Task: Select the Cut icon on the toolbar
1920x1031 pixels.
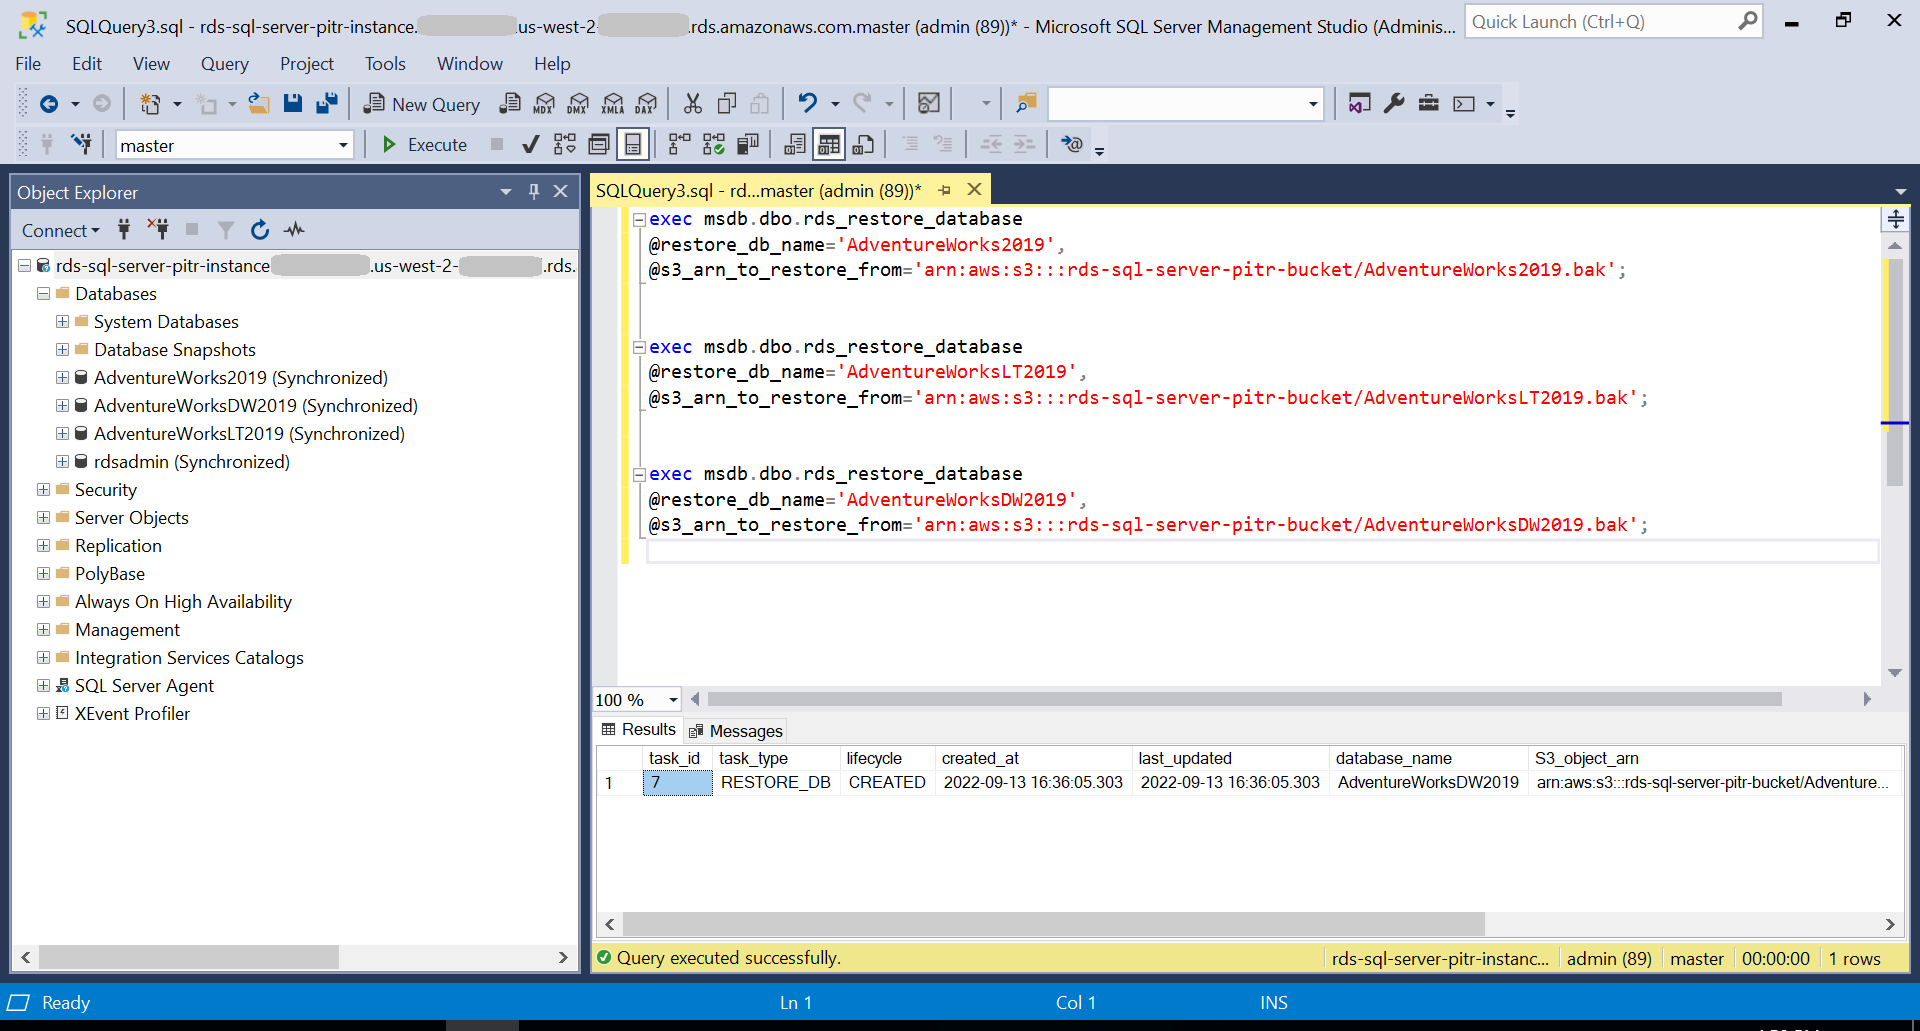Action: 692,103
